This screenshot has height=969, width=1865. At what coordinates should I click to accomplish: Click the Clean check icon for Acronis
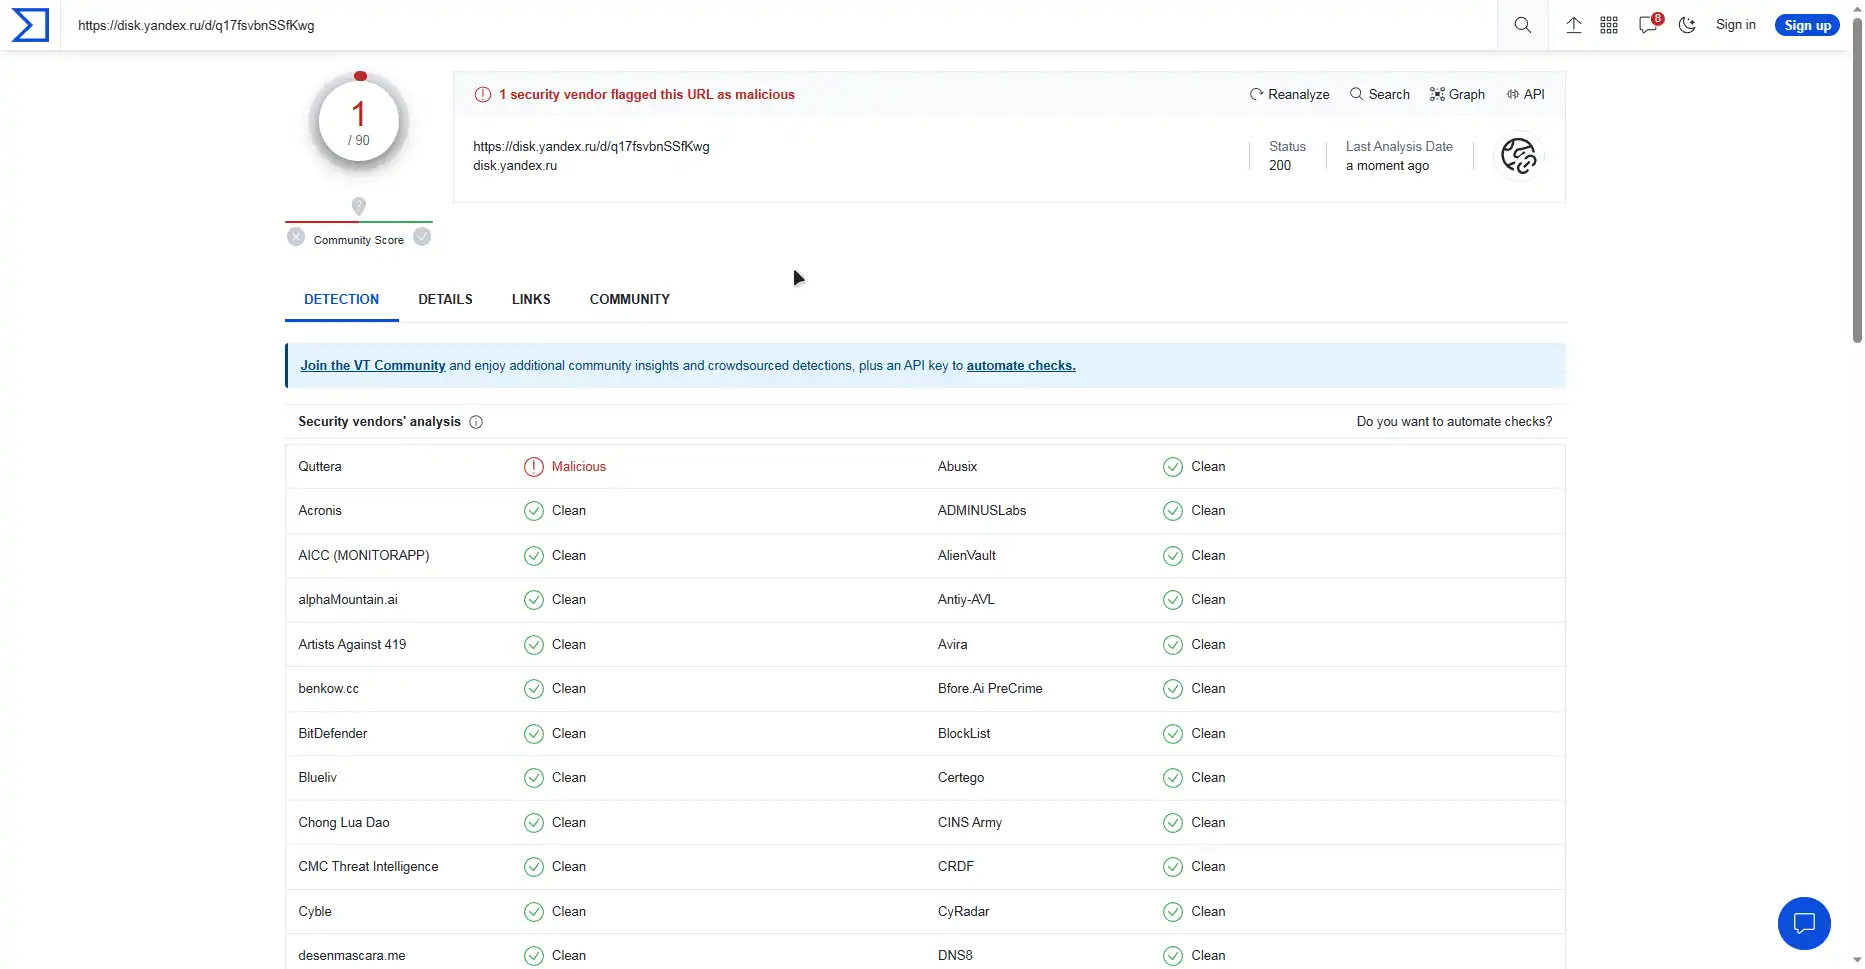click(x=534, y=511)
